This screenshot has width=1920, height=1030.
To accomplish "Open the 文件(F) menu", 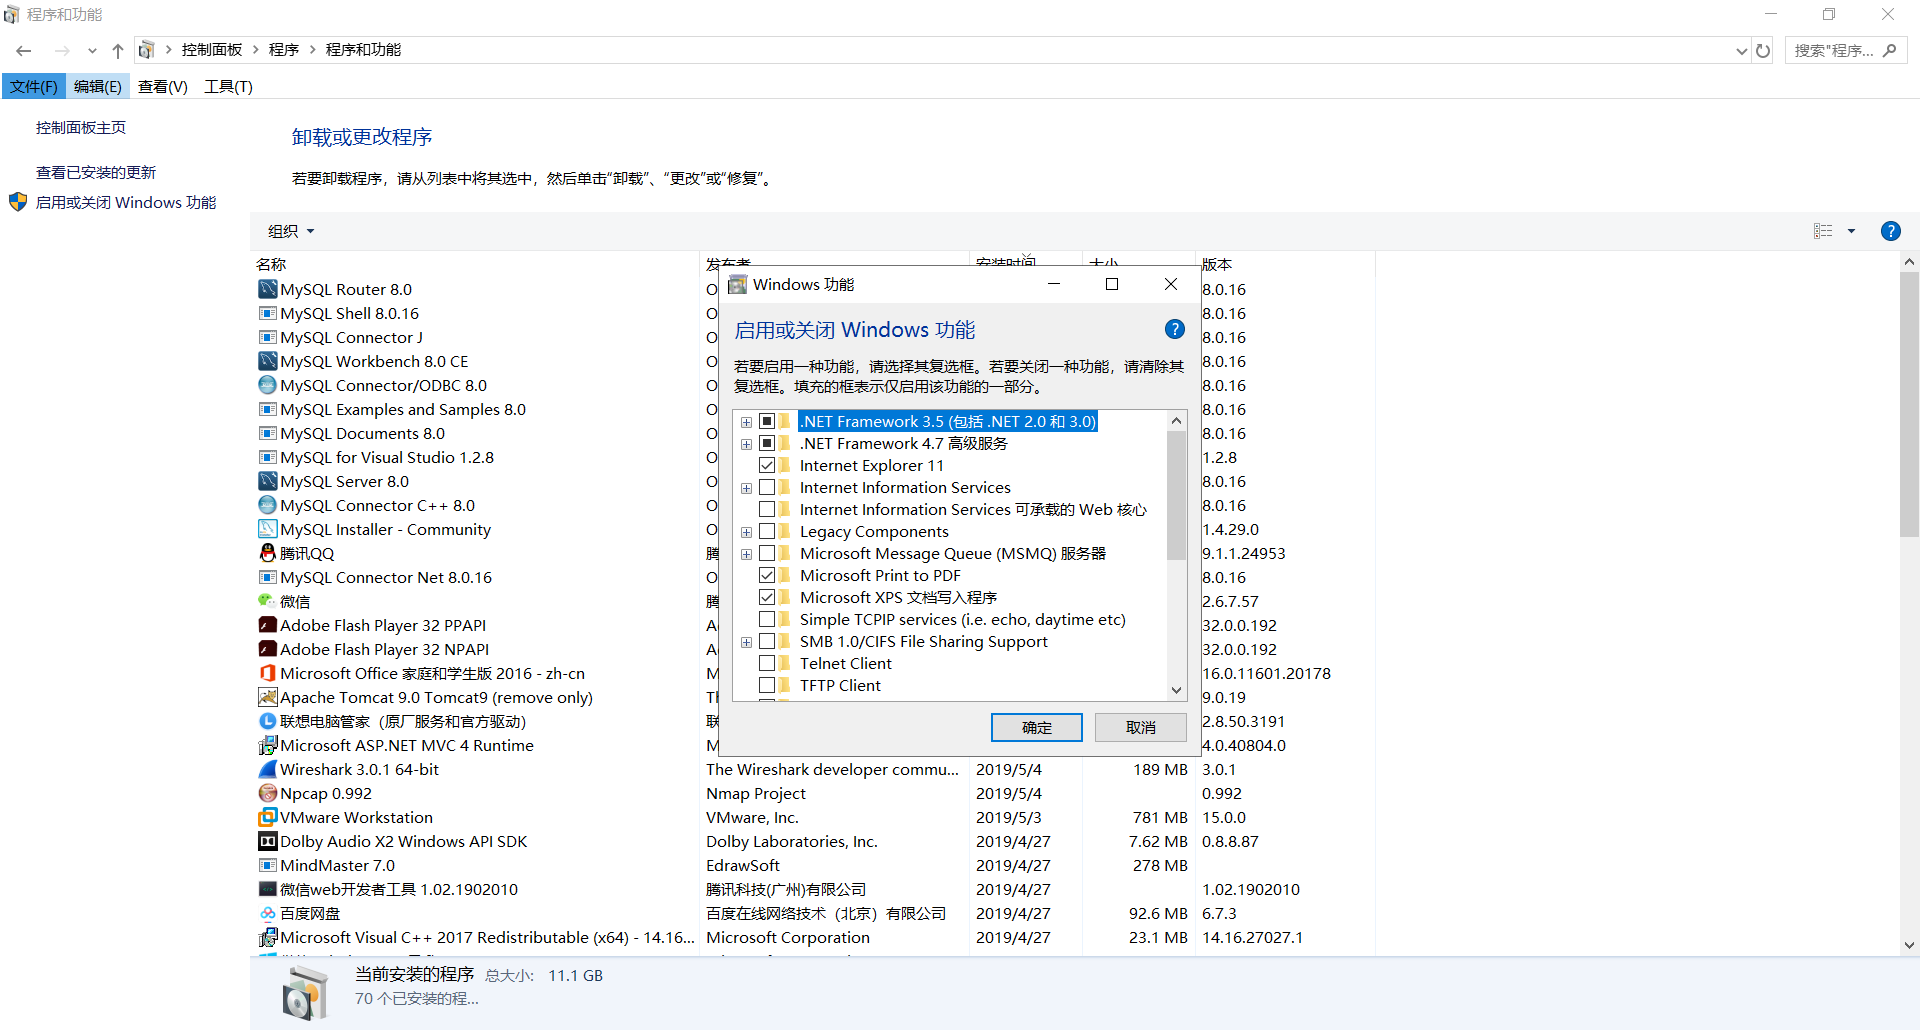I will [34, 87].
